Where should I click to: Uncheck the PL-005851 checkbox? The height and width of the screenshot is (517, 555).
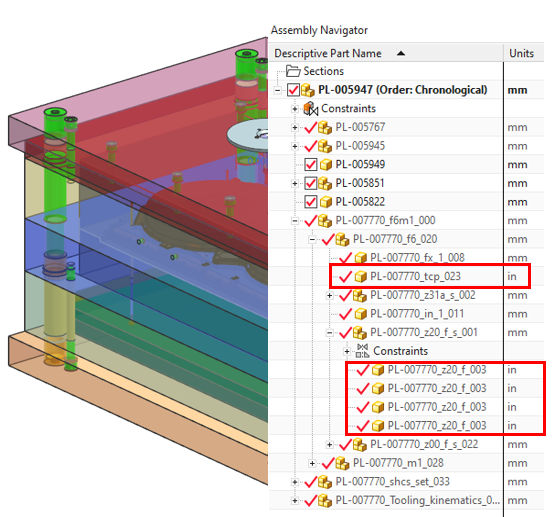(x=311, y=183)
